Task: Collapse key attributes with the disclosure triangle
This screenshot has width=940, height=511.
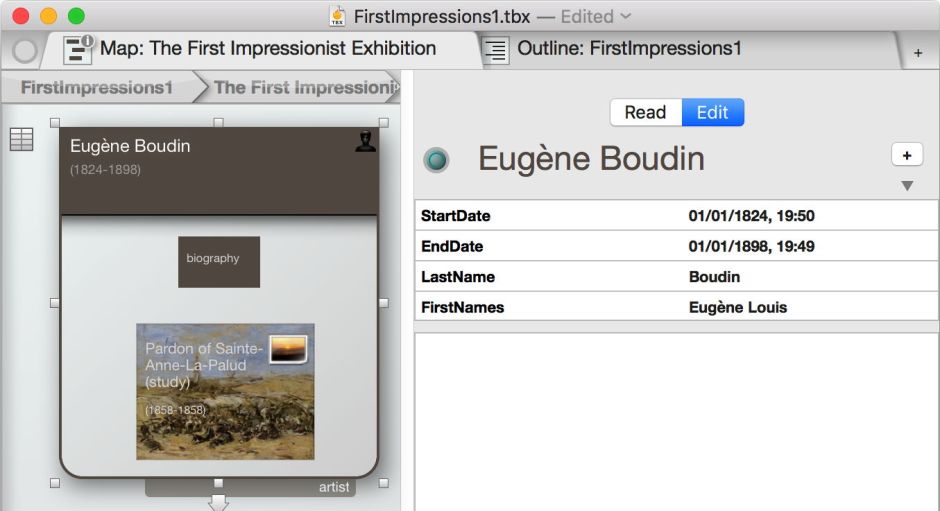Action: pos(907,186)
